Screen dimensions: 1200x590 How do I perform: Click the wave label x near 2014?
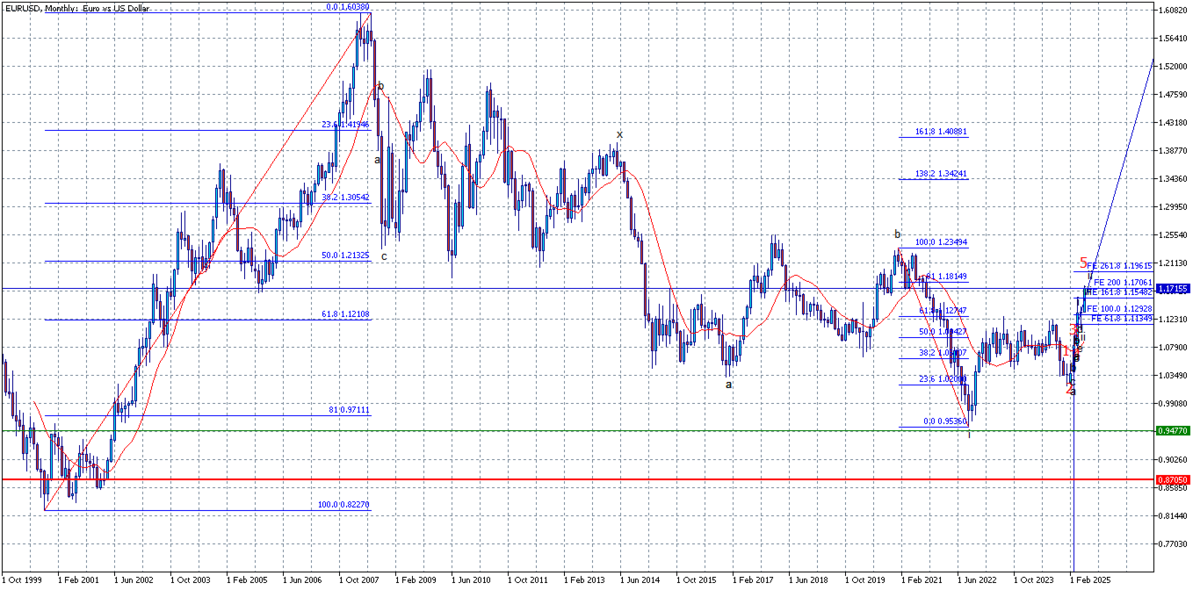pyautogui.click(x=619, y=134)
